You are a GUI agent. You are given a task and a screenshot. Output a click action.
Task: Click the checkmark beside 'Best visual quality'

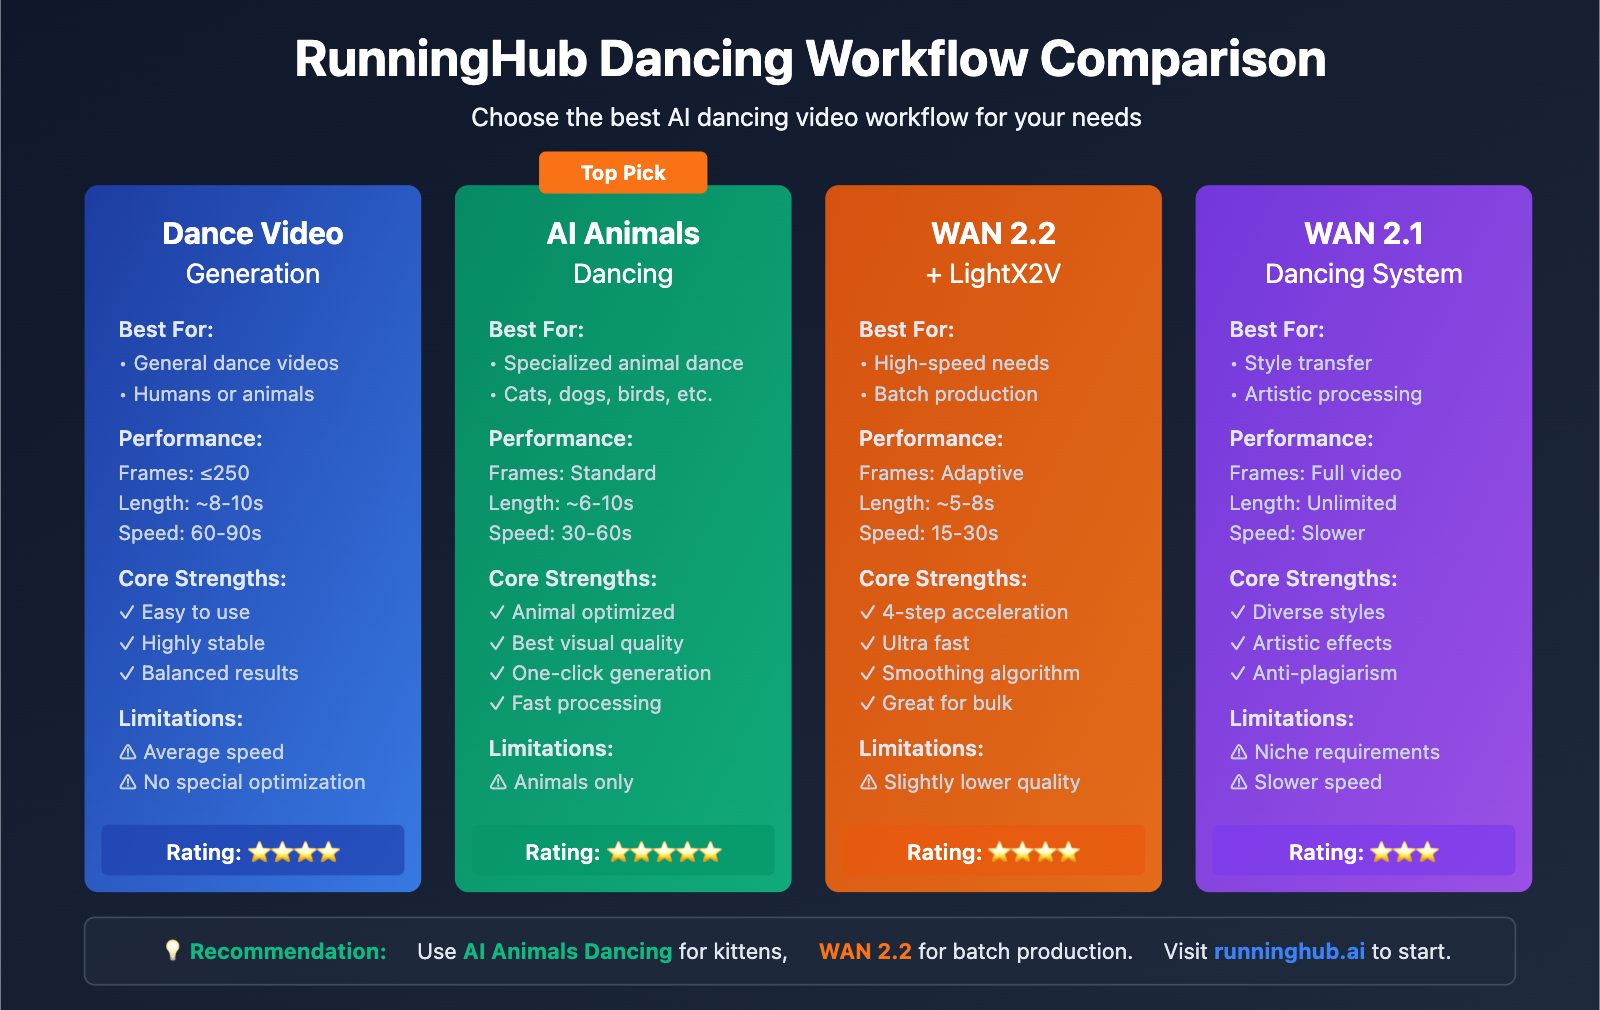pyautogui.click(x=496, y=643)
